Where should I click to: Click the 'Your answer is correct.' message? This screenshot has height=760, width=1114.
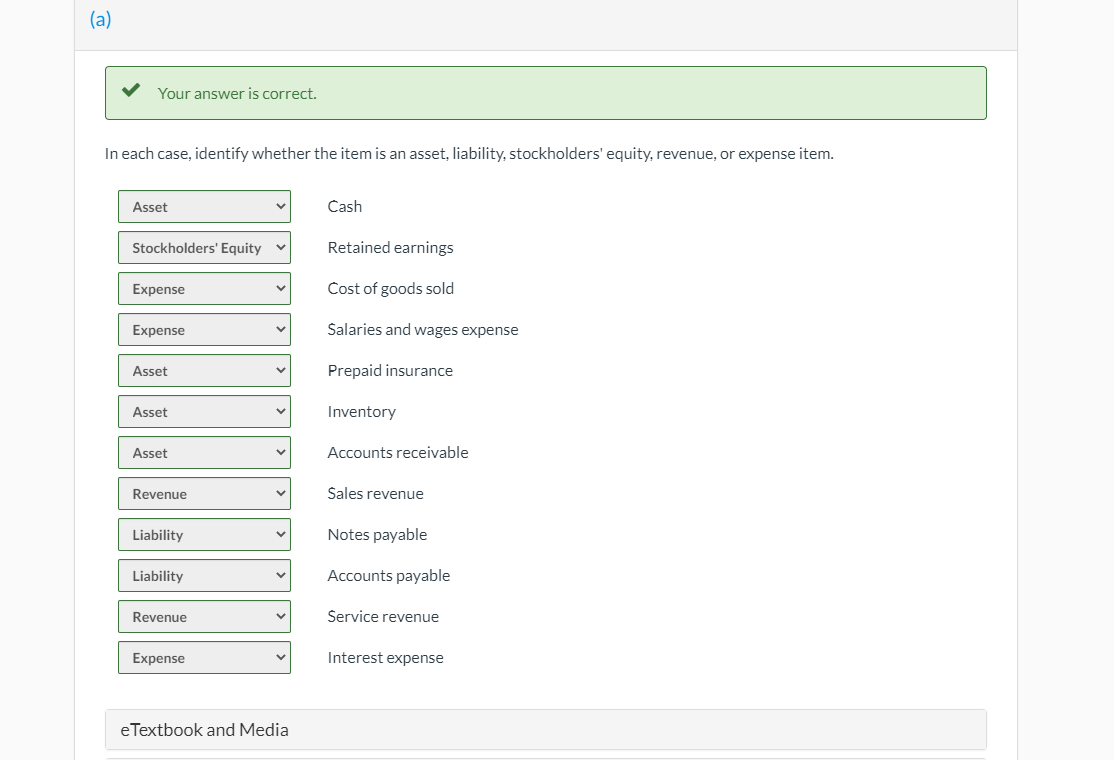tap(237, 94)
